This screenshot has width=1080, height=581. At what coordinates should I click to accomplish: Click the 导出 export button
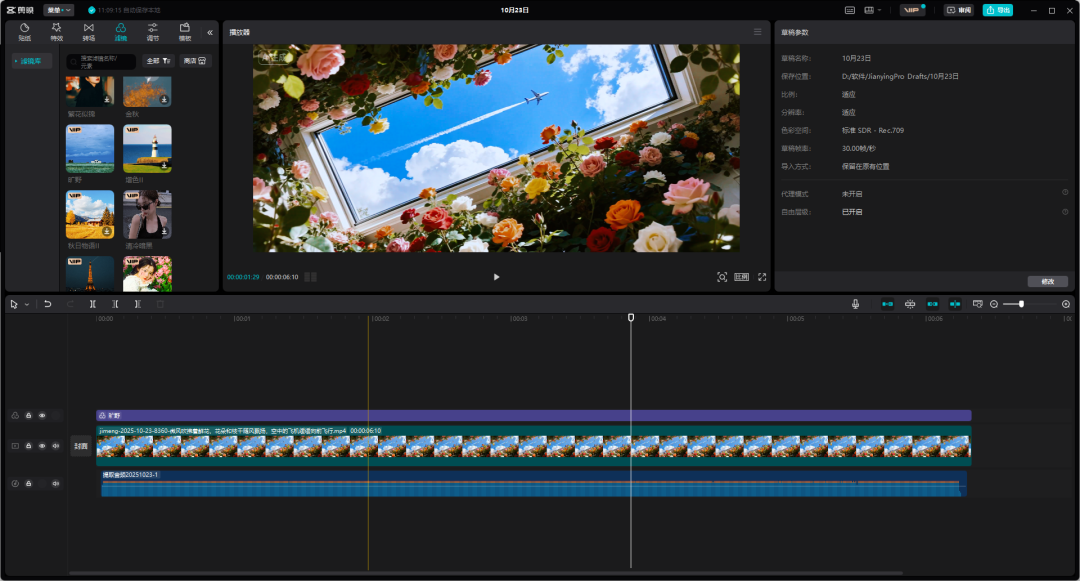pyautogui.click(x=997, y=10)
